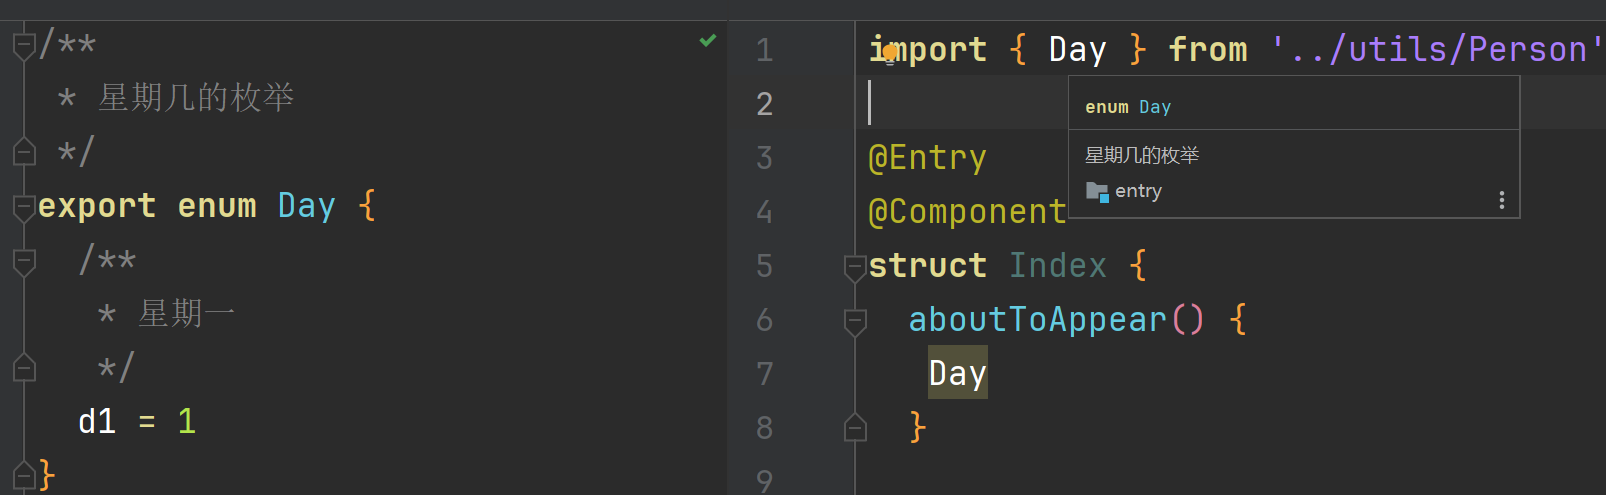Click the Day name in enum declaration

click(x=306, y=206)
